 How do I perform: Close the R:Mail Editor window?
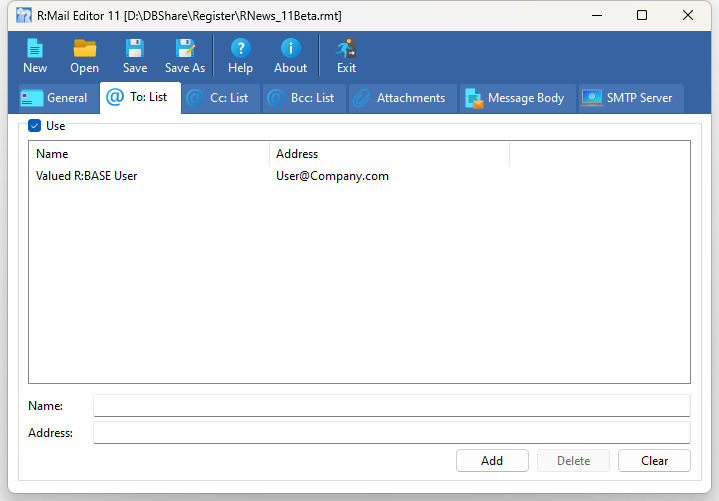(687, 16)
